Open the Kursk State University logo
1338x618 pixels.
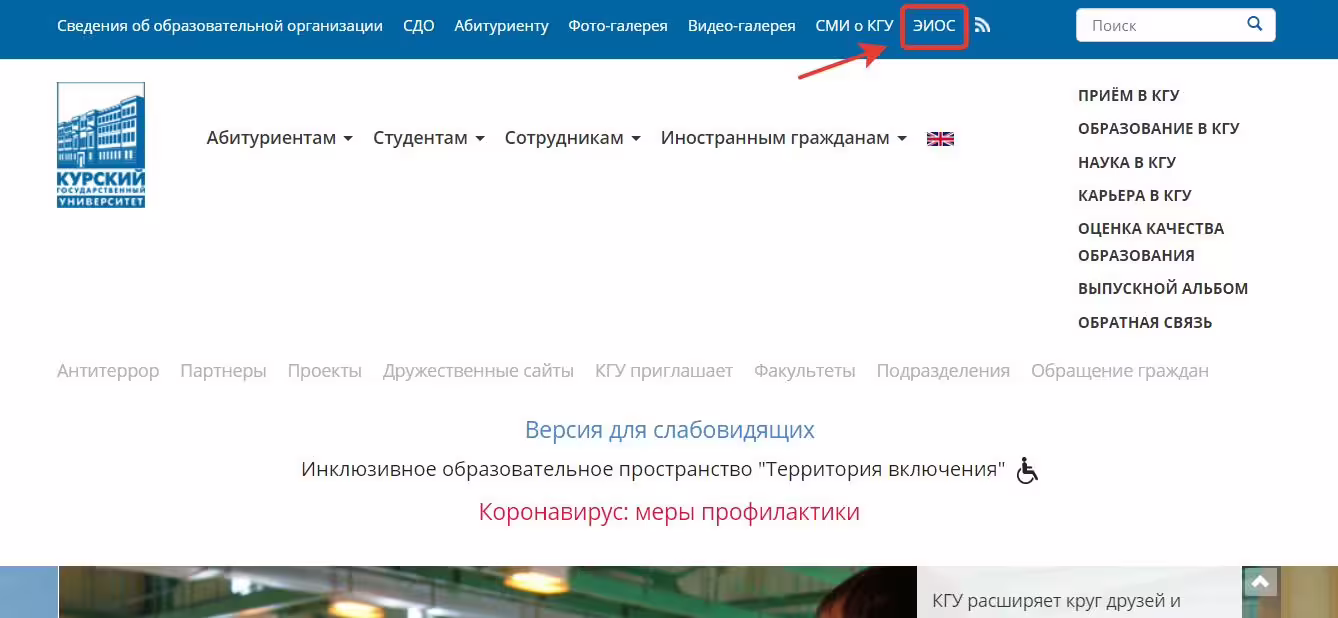[101, 145]
